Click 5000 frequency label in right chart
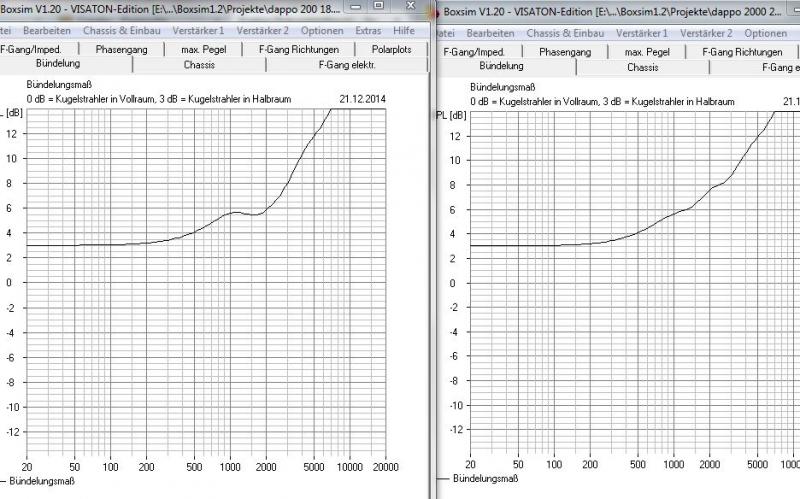 coord(757,464)
